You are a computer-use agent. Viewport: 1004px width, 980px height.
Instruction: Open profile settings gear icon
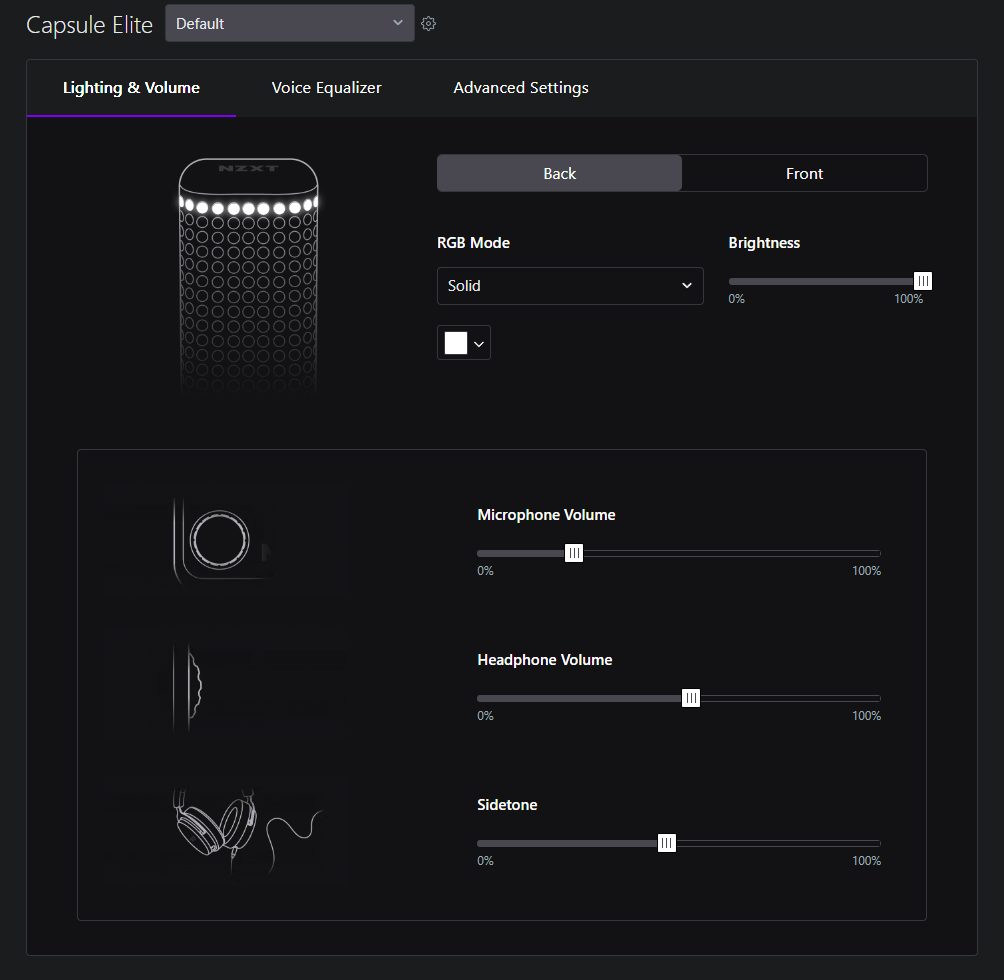pos(429,24)
